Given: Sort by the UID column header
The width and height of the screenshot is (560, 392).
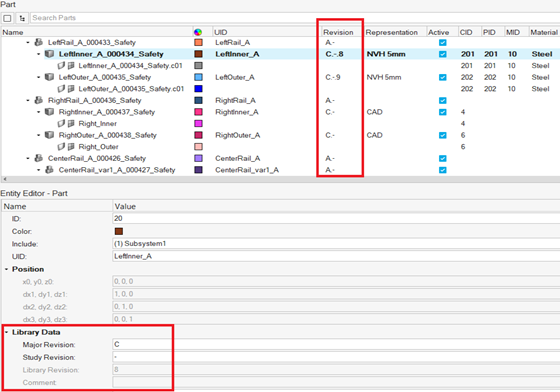Looking at the screenshot, I should [x=266, y=32].
